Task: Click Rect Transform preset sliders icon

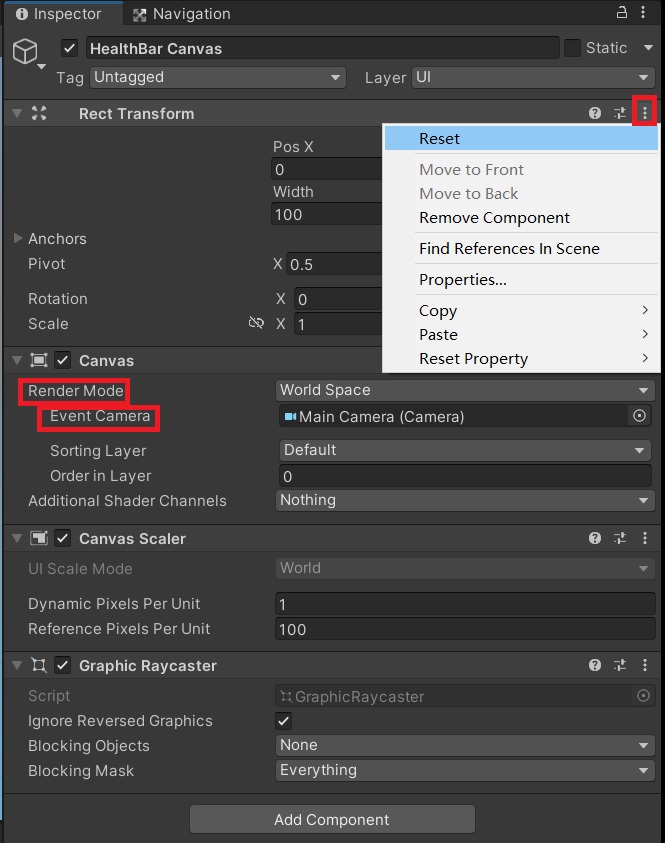Action: (x=620, y=113)
